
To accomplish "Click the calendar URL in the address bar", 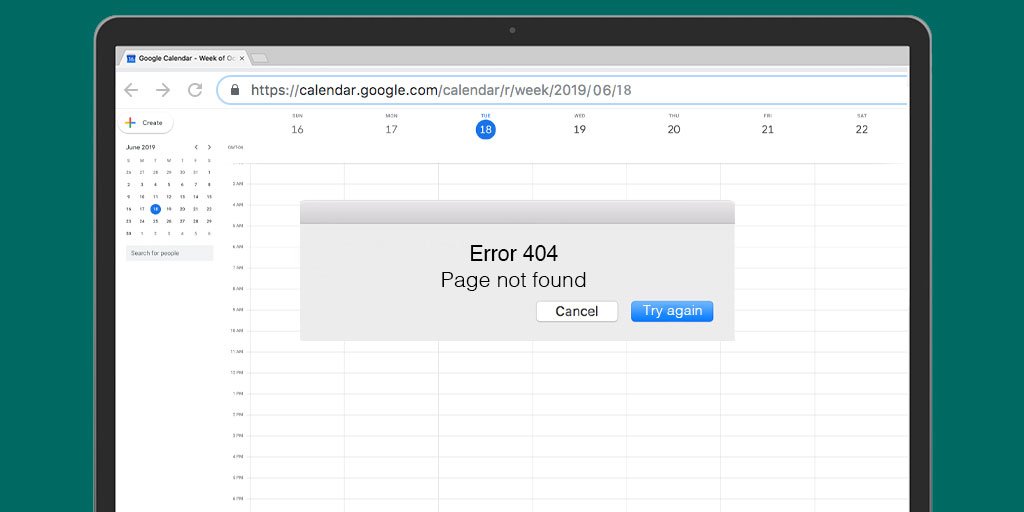I will pos(441,90).
